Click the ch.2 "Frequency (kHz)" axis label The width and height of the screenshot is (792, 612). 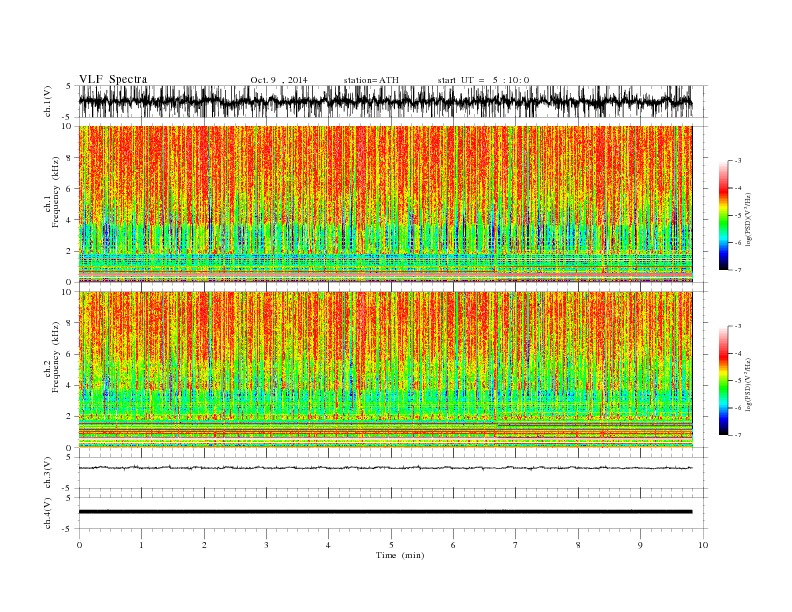tap(56, 357)
